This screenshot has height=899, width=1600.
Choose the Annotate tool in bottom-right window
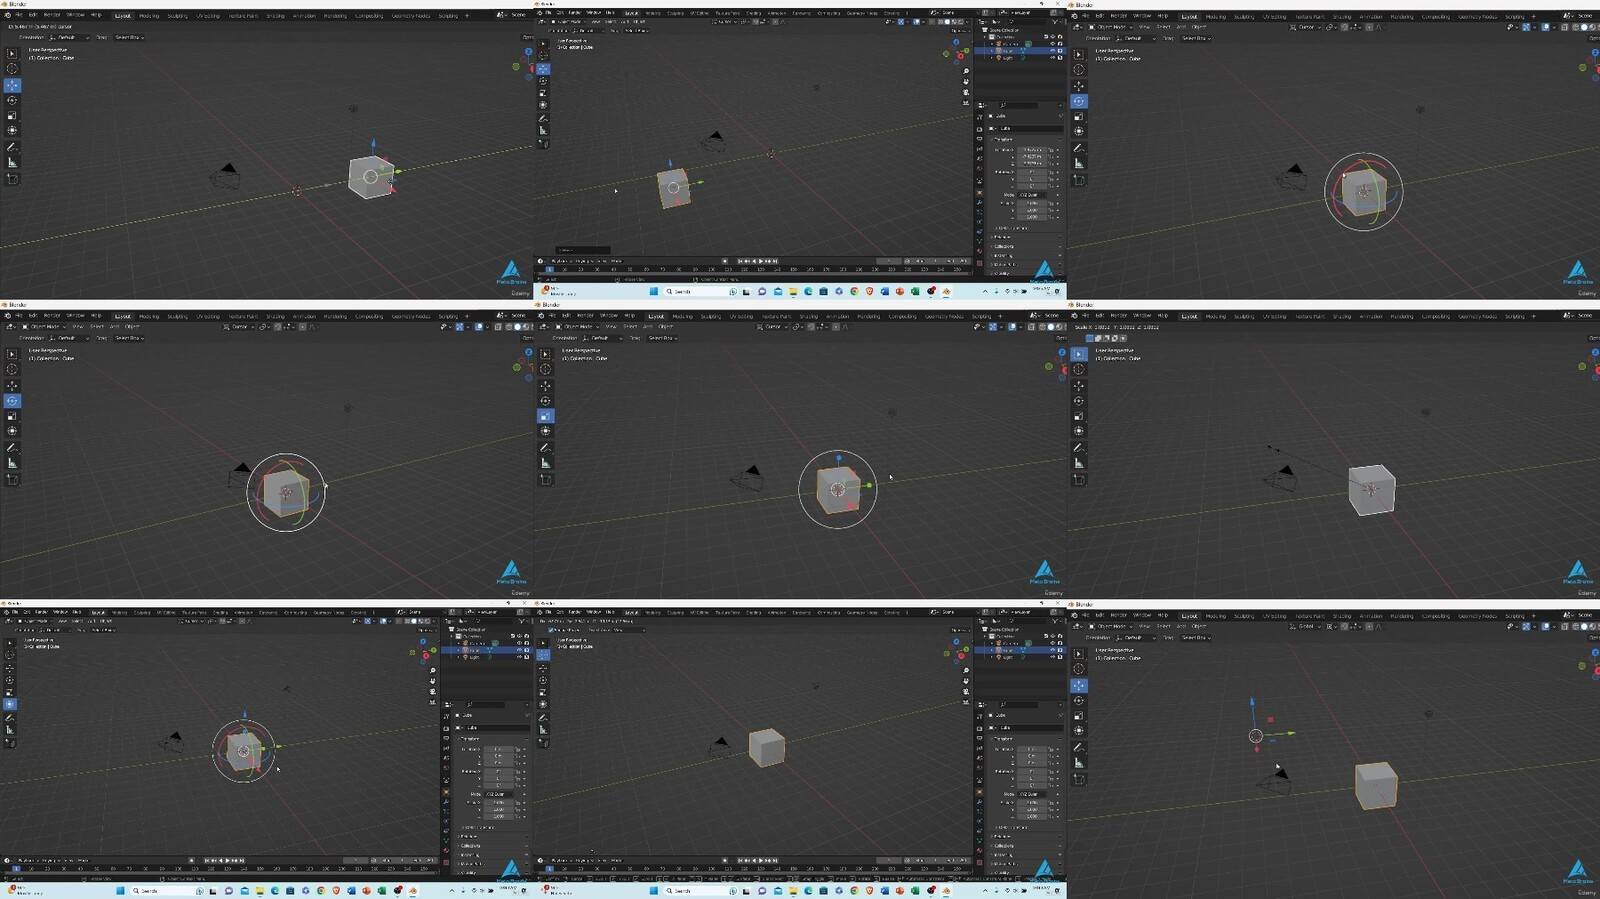pyautogui.click(x=1078, y=747)
